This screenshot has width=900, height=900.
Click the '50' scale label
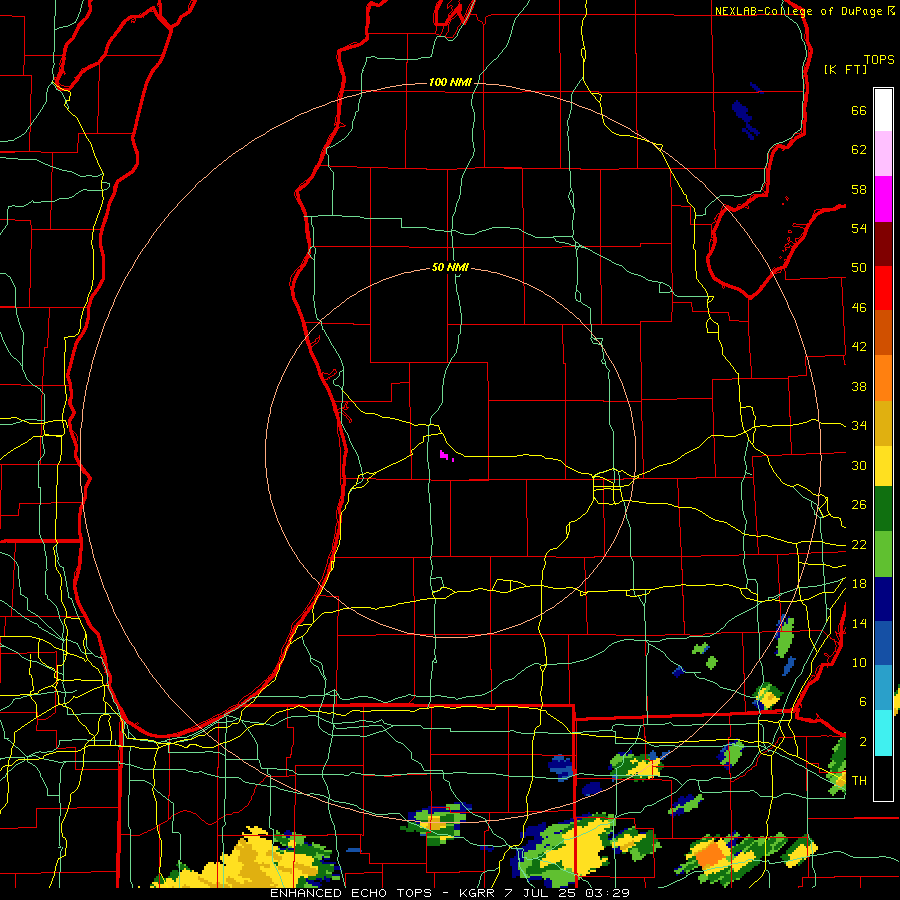[859, 268]
